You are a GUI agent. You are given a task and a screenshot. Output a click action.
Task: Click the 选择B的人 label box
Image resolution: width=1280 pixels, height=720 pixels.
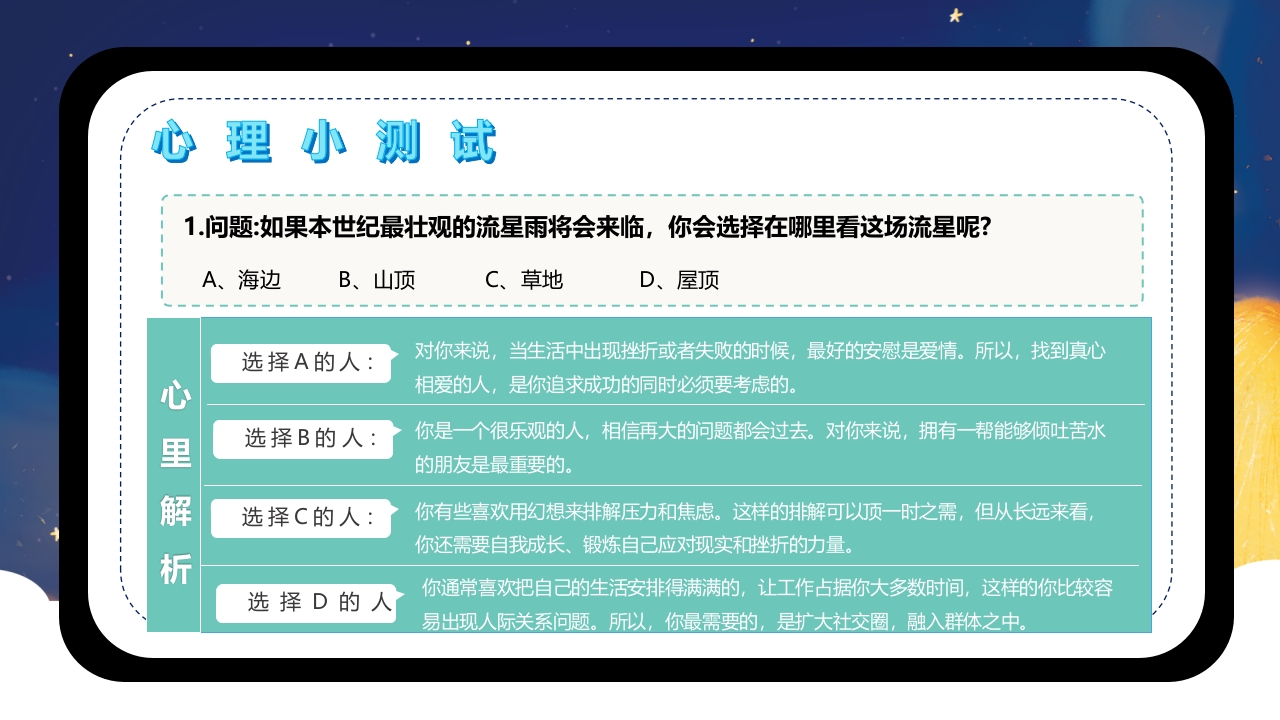301,440
